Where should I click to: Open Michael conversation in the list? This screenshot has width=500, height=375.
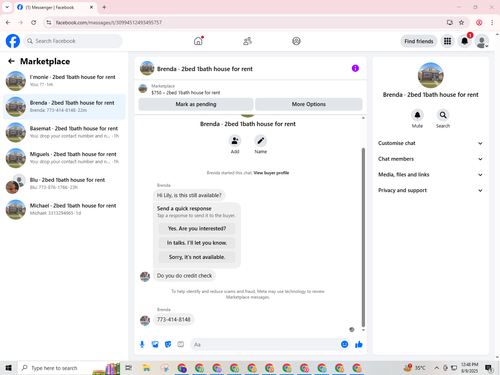point(64,209)
